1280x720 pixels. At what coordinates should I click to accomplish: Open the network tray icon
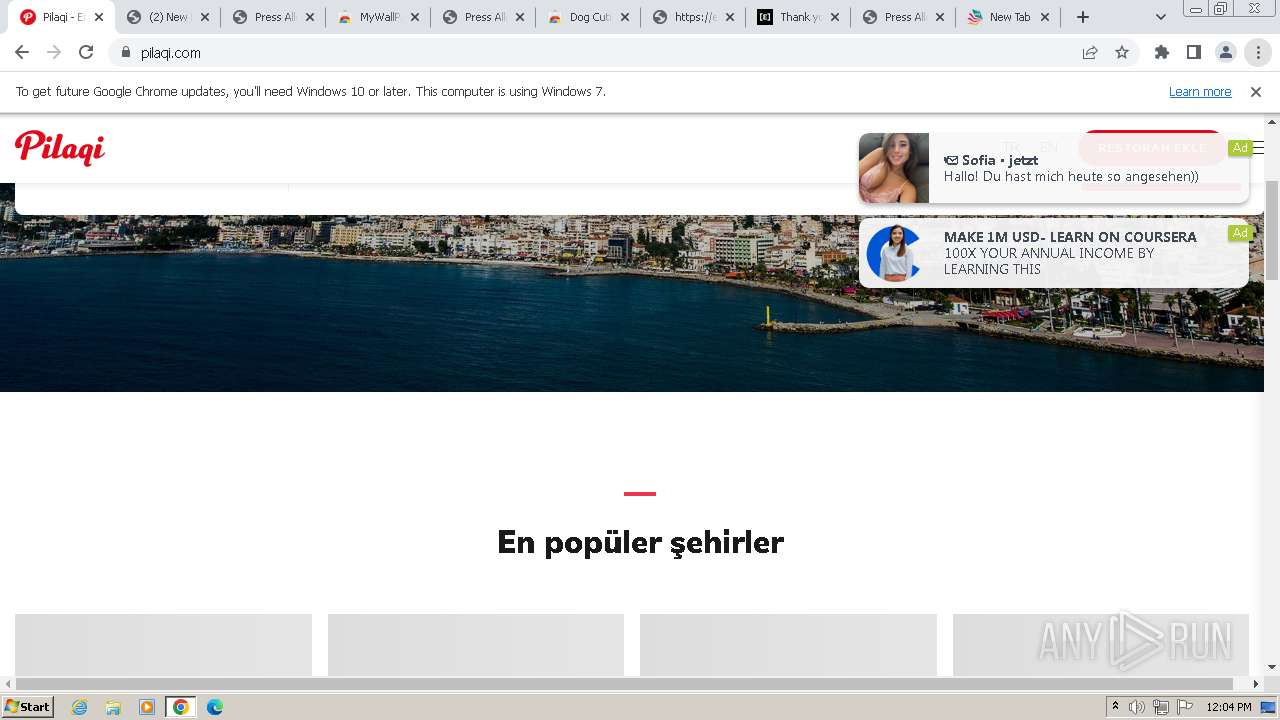click(x=1161, y=707)
